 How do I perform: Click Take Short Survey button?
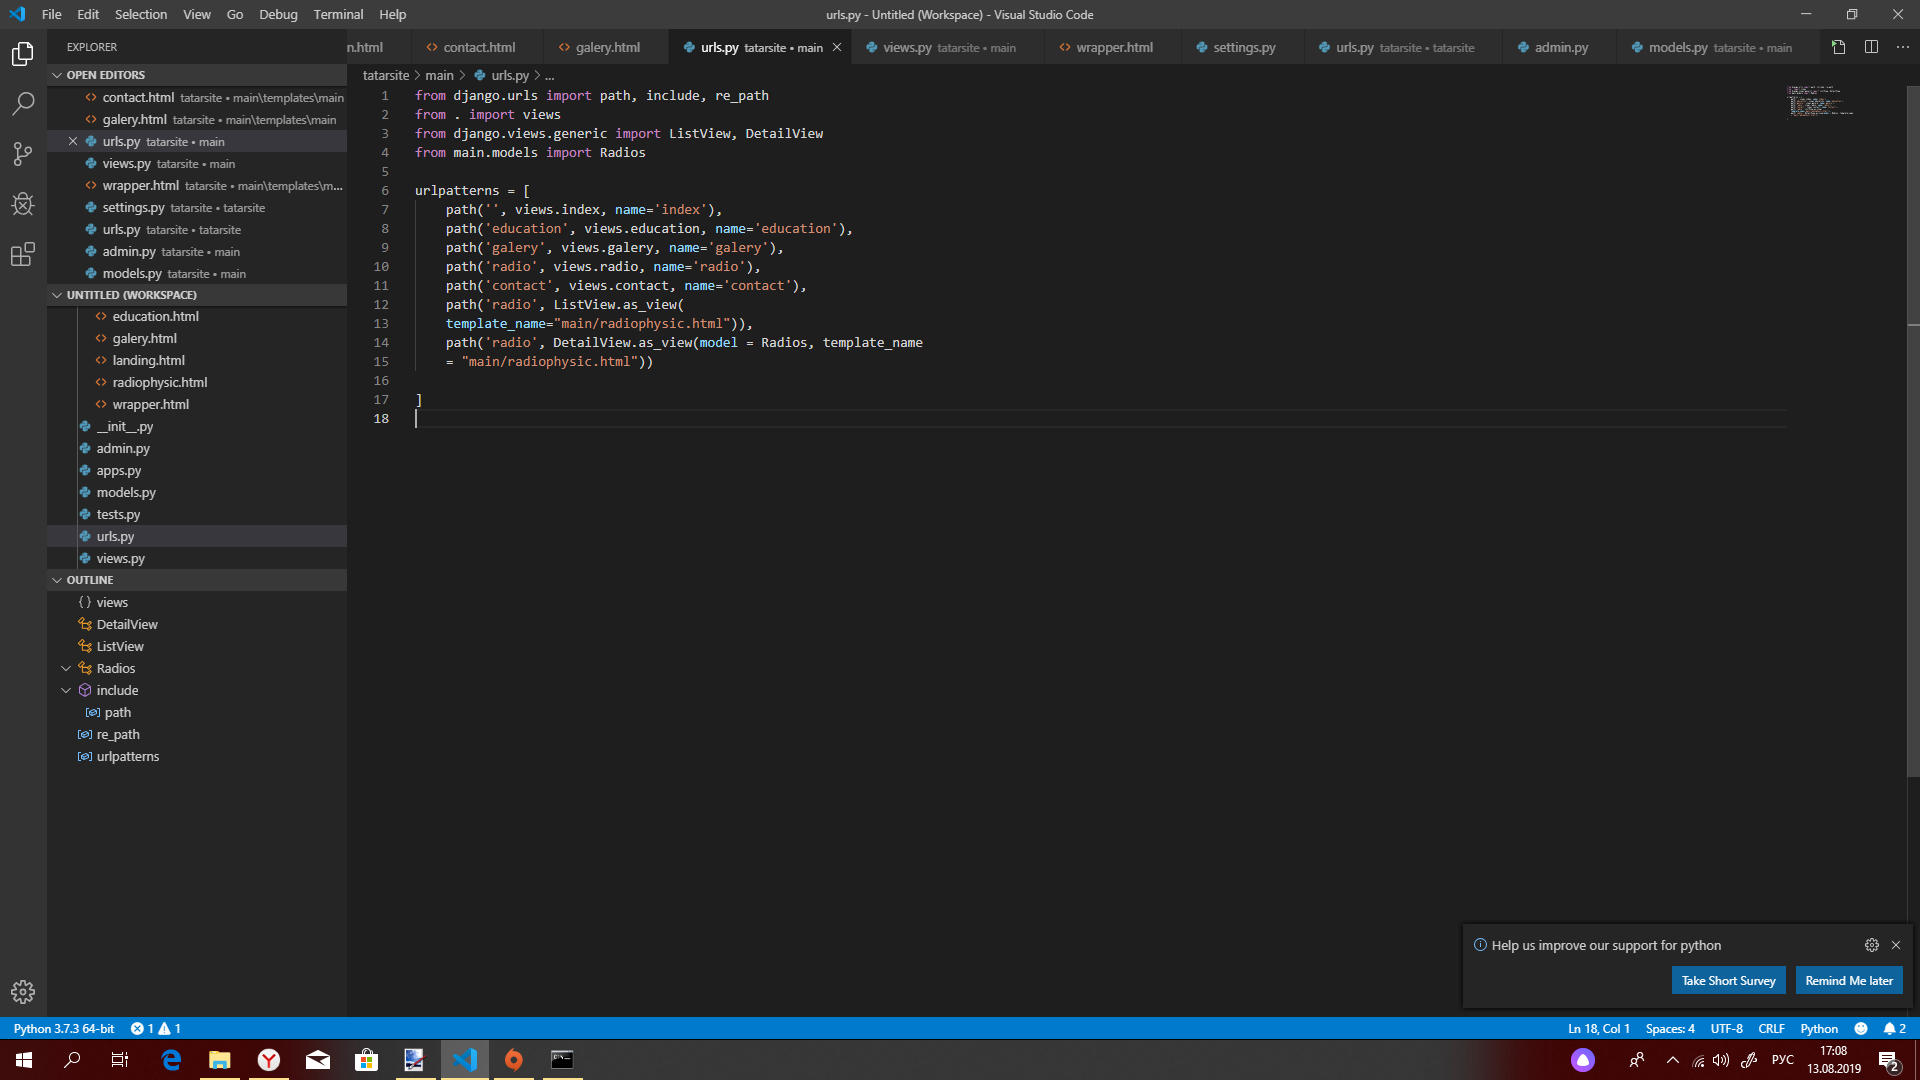click(x=1728, y=981)
